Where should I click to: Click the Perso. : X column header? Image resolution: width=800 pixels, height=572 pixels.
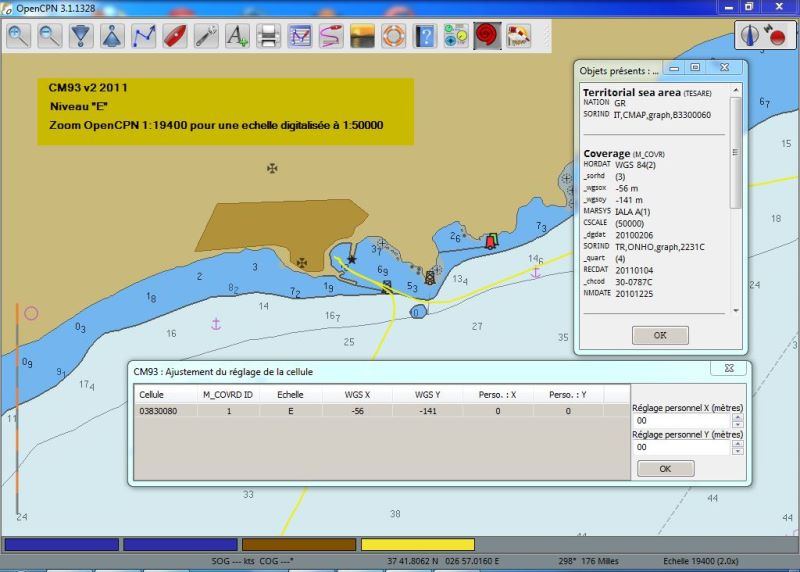(x=497, y=394)
